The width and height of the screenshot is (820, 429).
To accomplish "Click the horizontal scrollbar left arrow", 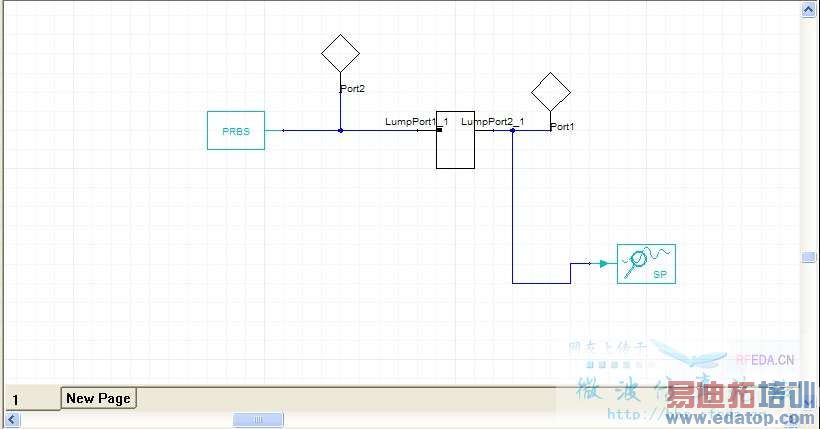I will pos(13,420).
